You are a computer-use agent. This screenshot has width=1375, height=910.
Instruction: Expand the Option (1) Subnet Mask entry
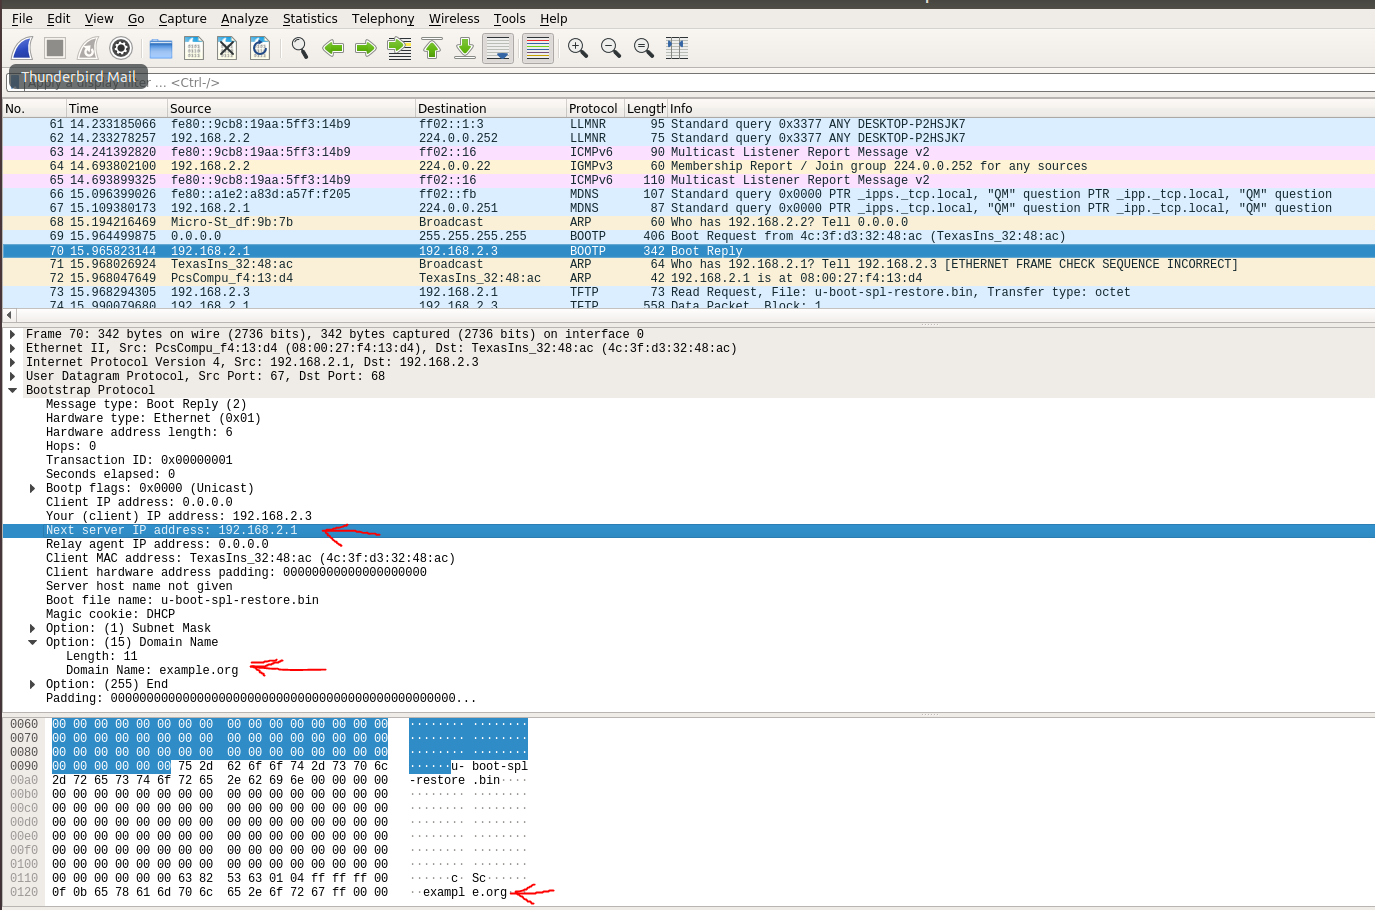click(x=32, y=629)
